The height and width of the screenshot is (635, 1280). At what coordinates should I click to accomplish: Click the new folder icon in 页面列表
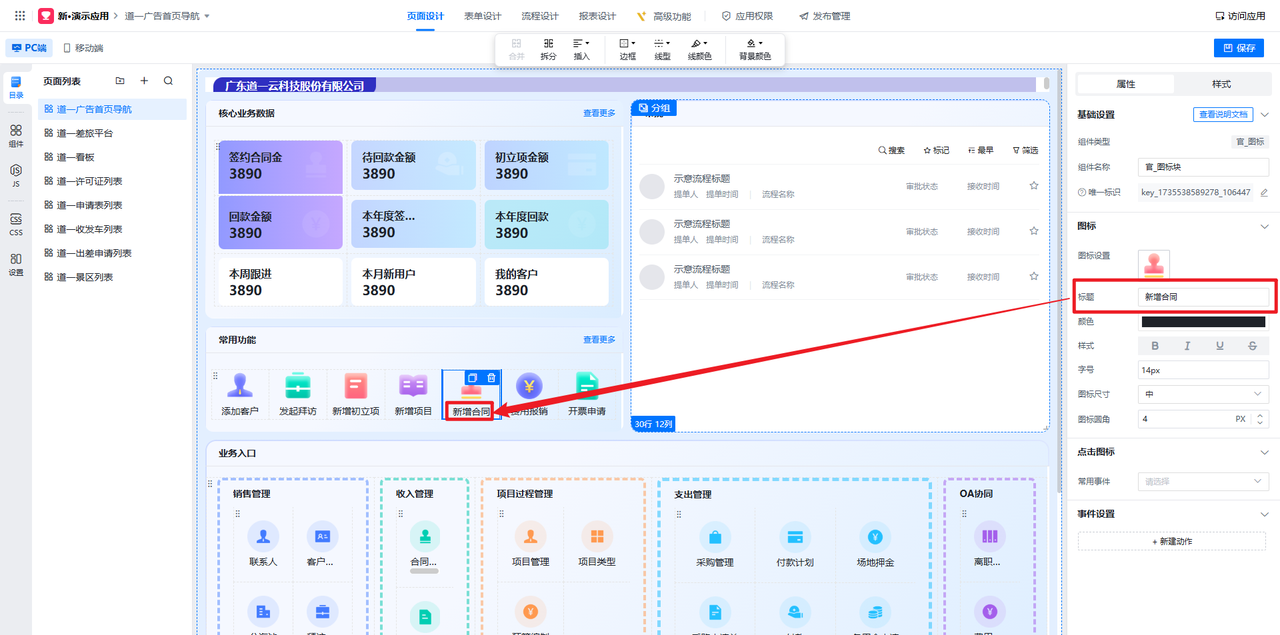tap(120, 81)
